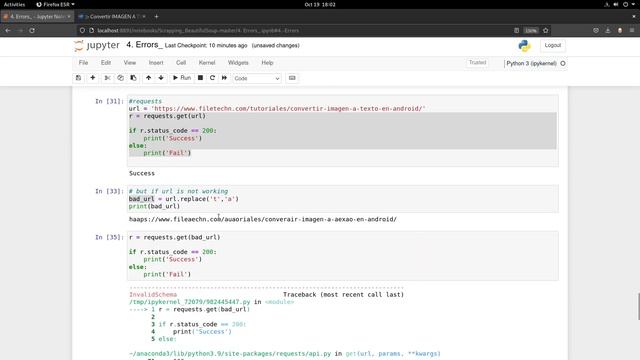Image resolution: width=640 pixels, height=360 pixels.
Task: Click Last Checkpoint: 10 minutes ago text
Action: (x=206, y=45)
